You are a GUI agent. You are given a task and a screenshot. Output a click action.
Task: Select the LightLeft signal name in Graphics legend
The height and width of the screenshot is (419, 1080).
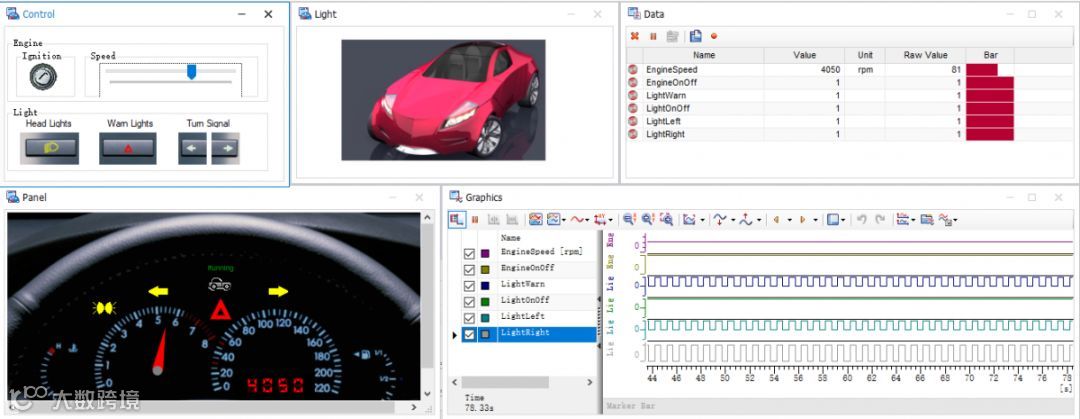point(522,316)
